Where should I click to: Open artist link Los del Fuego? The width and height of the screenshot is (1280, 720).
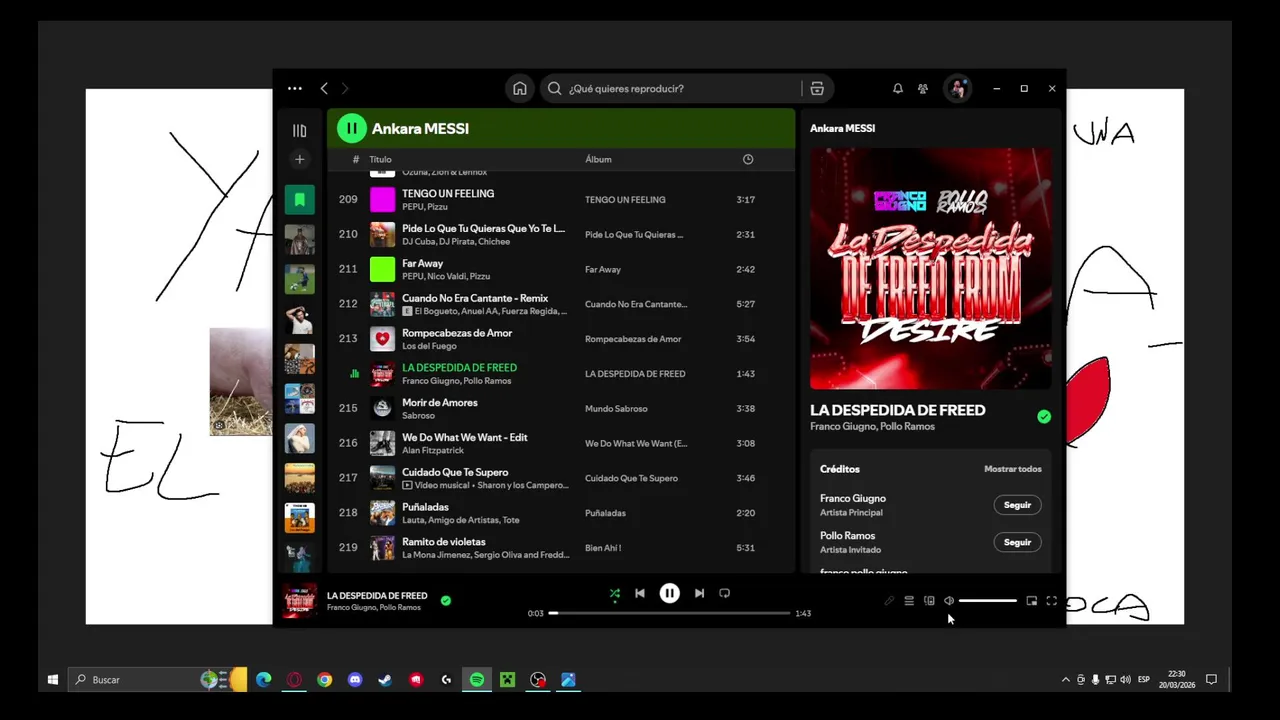click(x=429, y=346)
